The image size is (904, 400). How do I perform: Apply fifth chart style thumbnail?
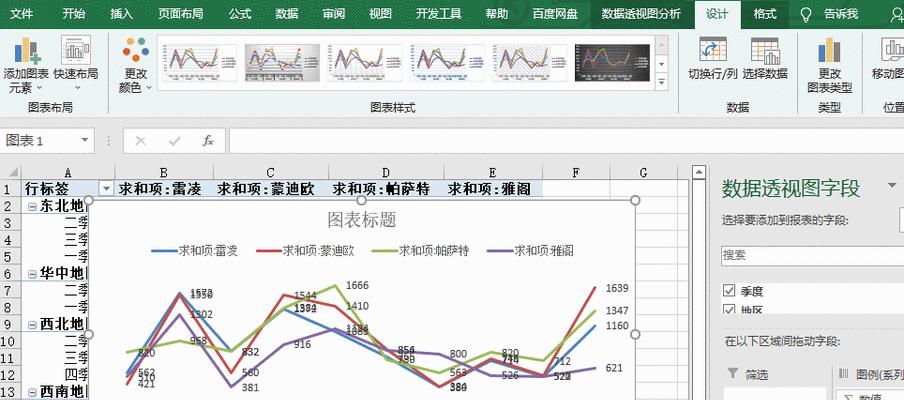[530, 63]
